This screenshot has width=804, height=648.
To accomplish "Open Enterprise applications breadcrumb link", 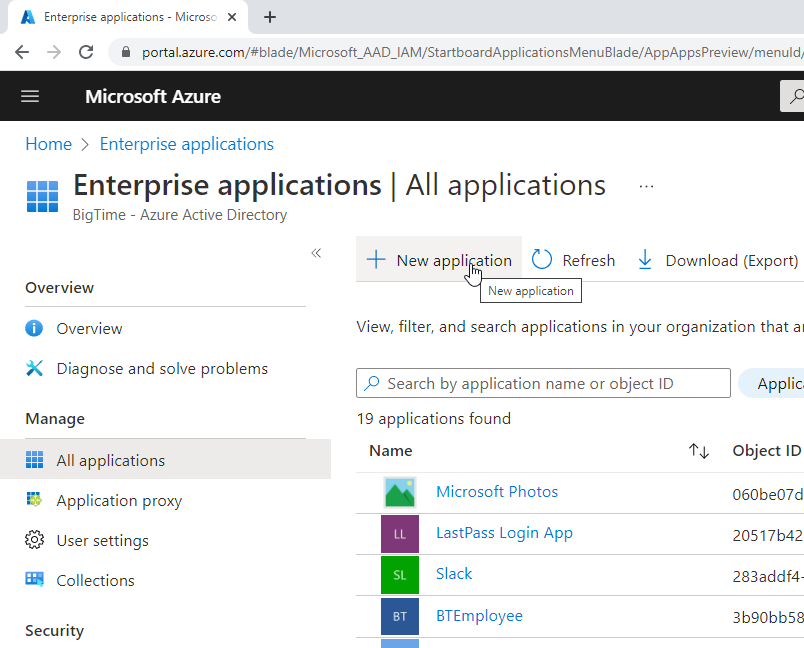I will point(187,144).
